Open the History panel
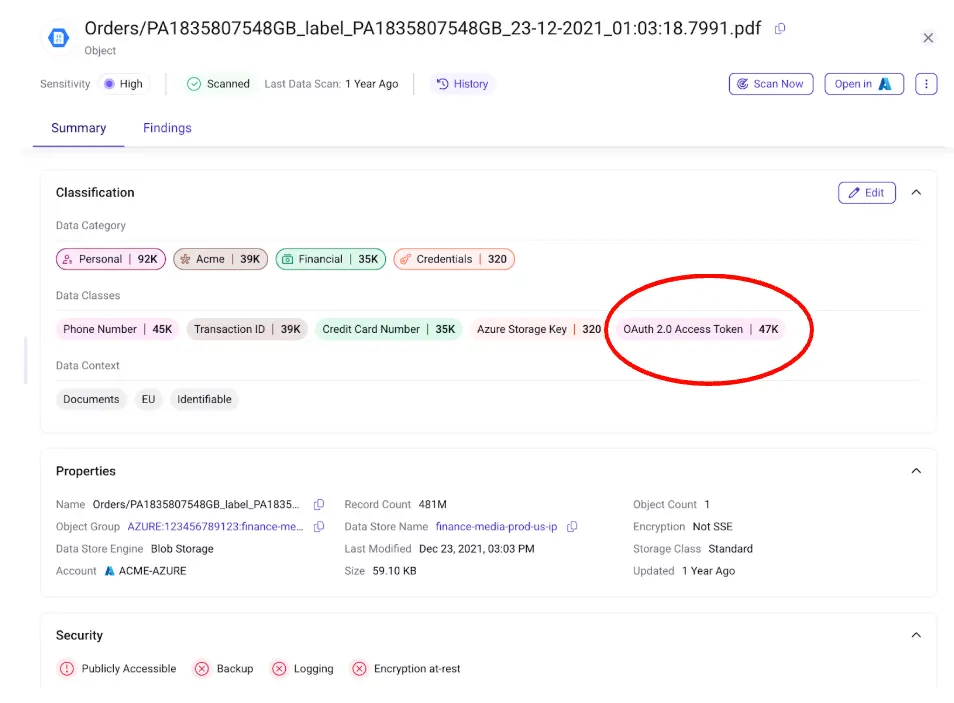 [x=462, y=84]
